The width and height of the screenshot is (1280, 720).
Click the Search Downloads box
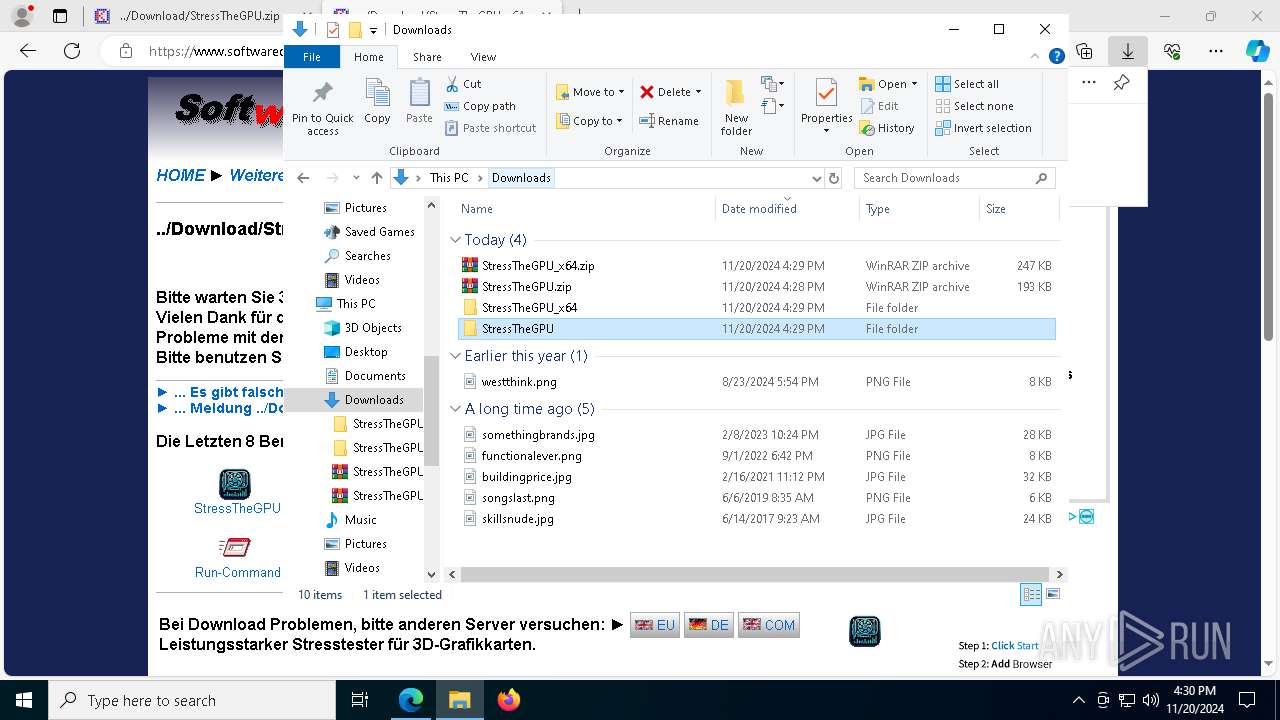[x=955, y=178]
